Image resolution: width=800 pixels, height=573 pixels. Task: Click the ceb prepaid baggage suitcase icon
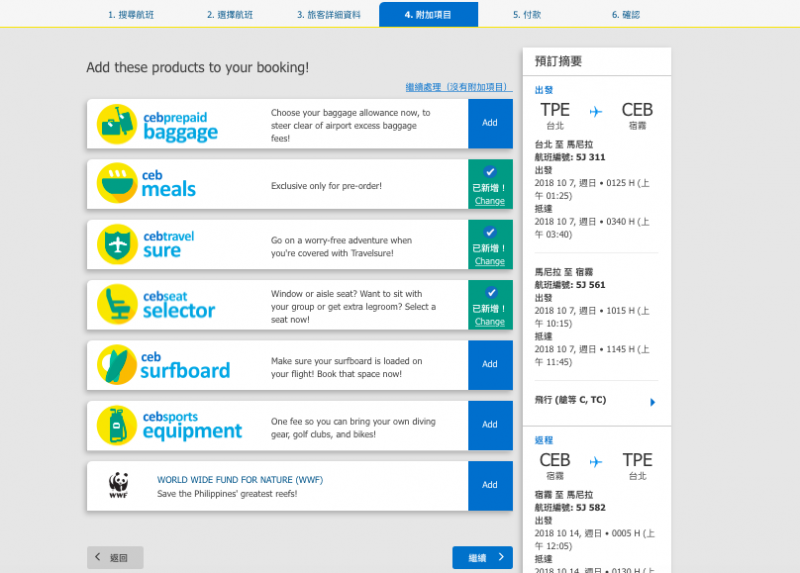pos(117,124)
